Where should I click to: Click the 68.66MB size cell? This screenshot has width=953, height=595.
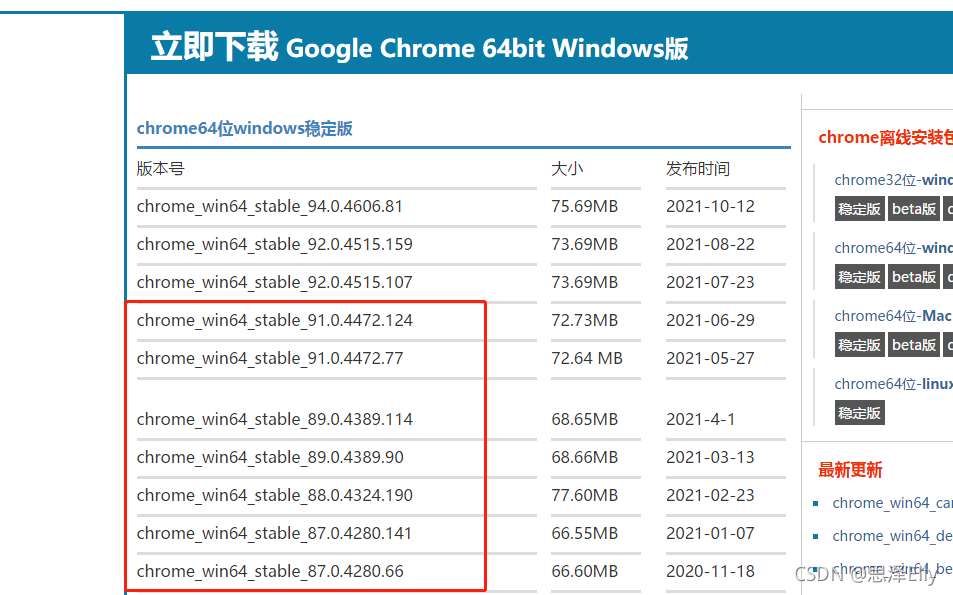(x=585, y=457)
